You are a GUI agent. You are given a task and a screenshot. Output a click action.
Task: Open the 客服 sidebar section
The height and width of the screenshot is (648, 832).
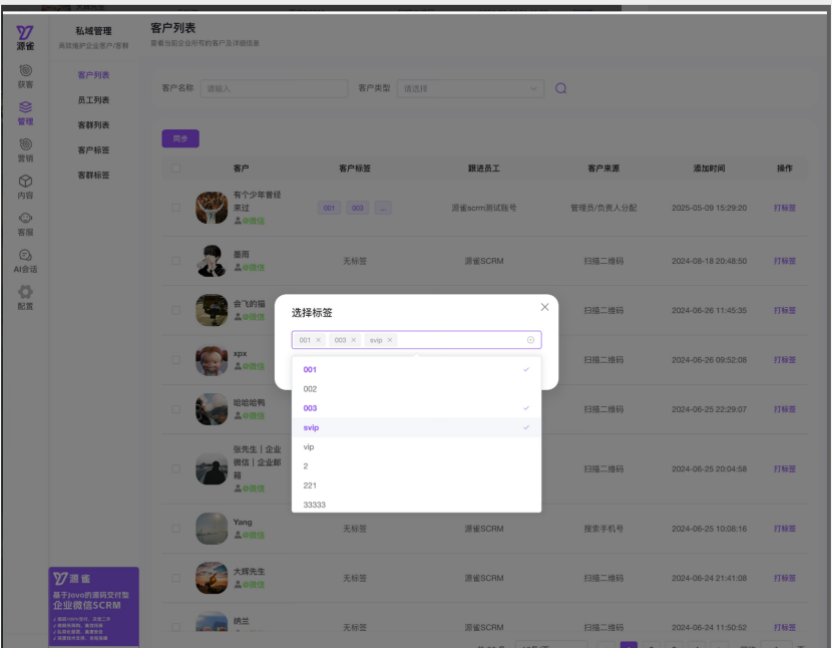(25, 224)
